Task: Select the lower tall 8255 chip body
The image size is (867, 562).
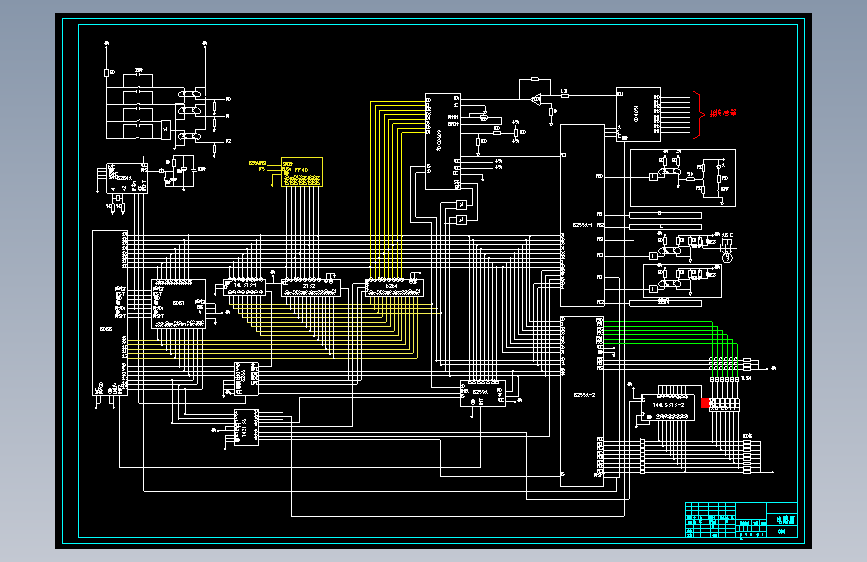Action: tap(582, 402)
